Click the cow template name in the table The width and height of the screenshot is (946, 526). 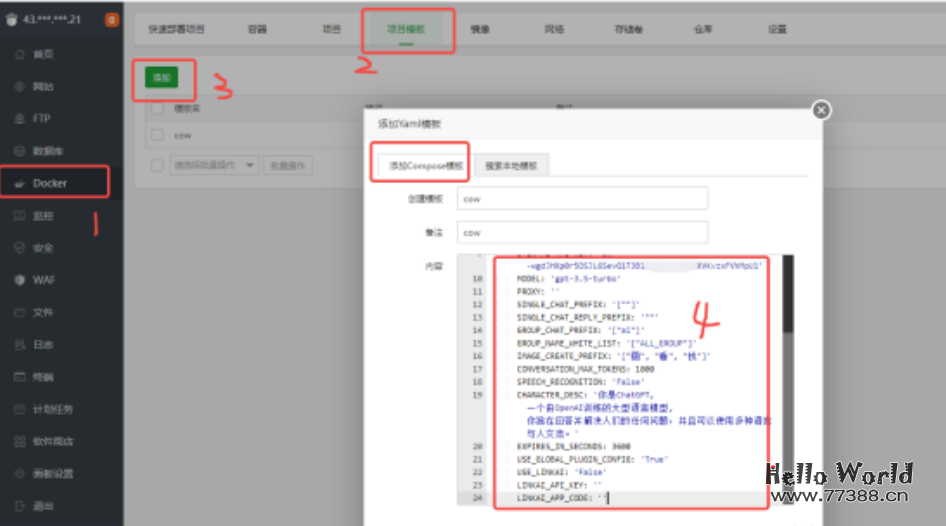[x=183, y=136]
